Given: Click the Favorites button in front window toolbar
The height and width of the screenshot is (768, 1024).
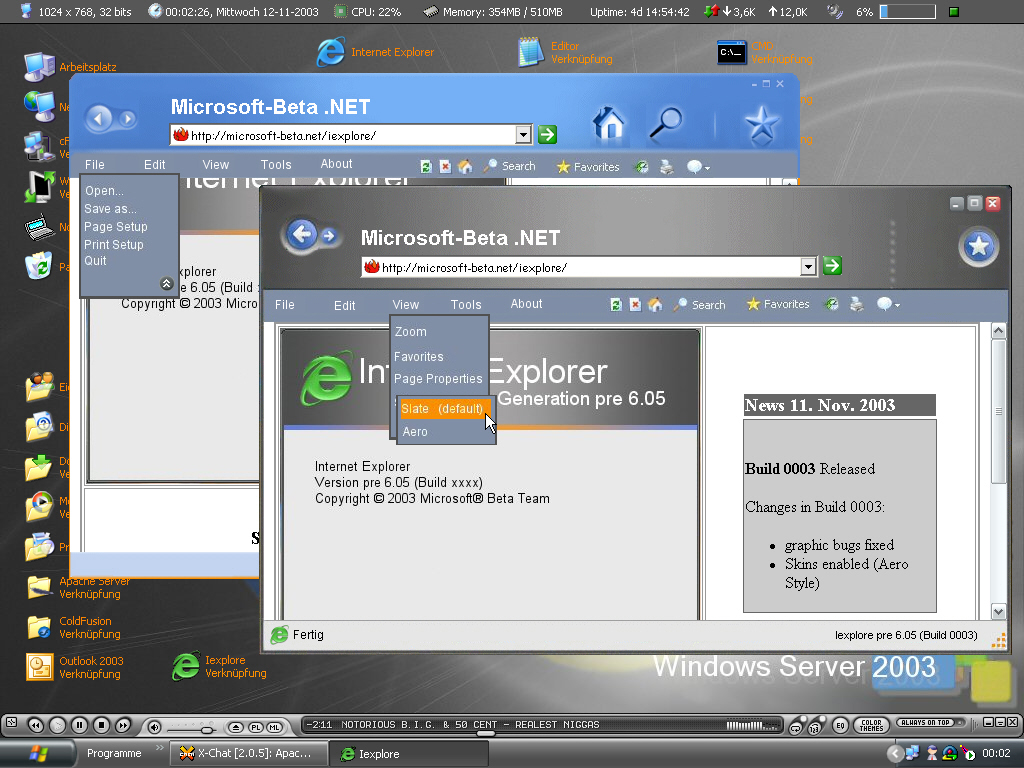Looking at the screenshot, I should [x=778, y=305].
